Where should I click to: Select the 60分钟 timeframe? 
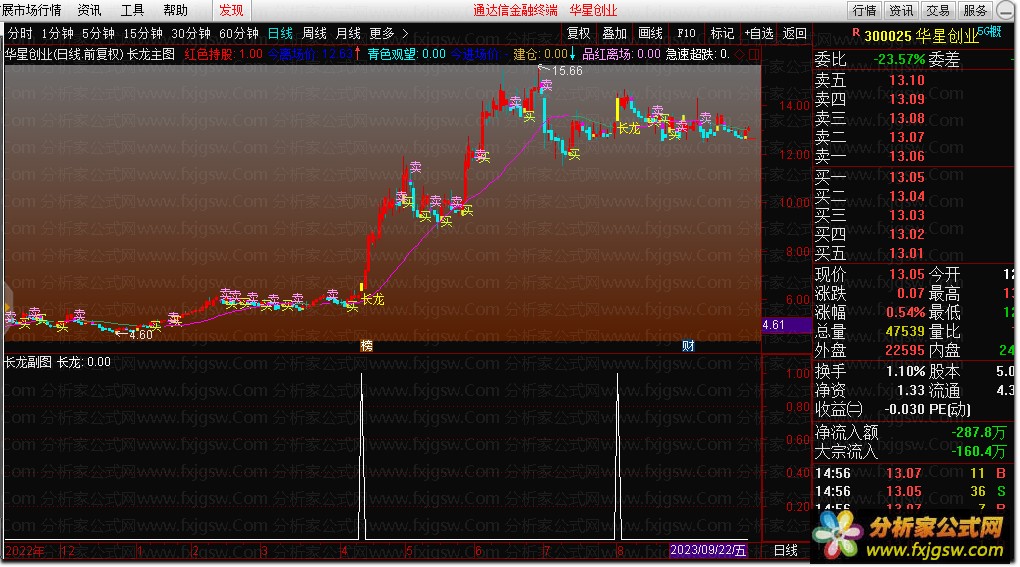point(239,33)
